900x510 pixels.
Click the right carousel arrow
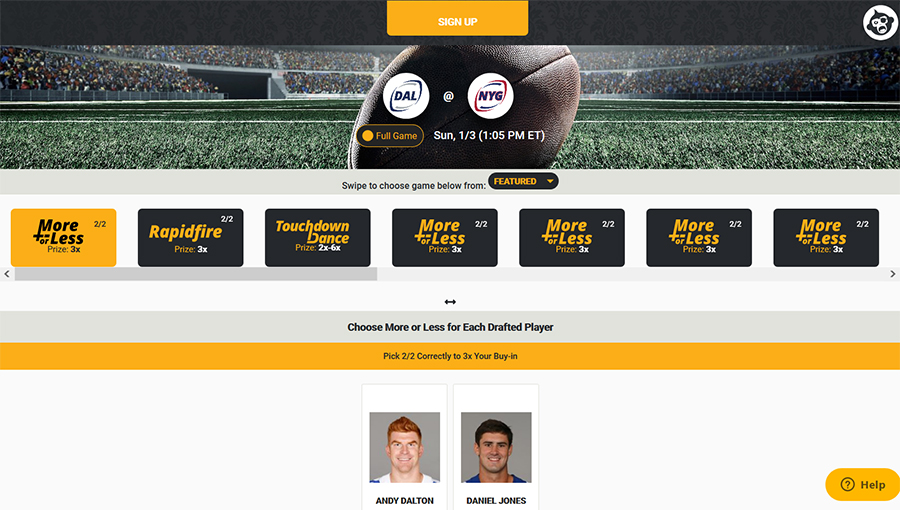click(893, 274)
